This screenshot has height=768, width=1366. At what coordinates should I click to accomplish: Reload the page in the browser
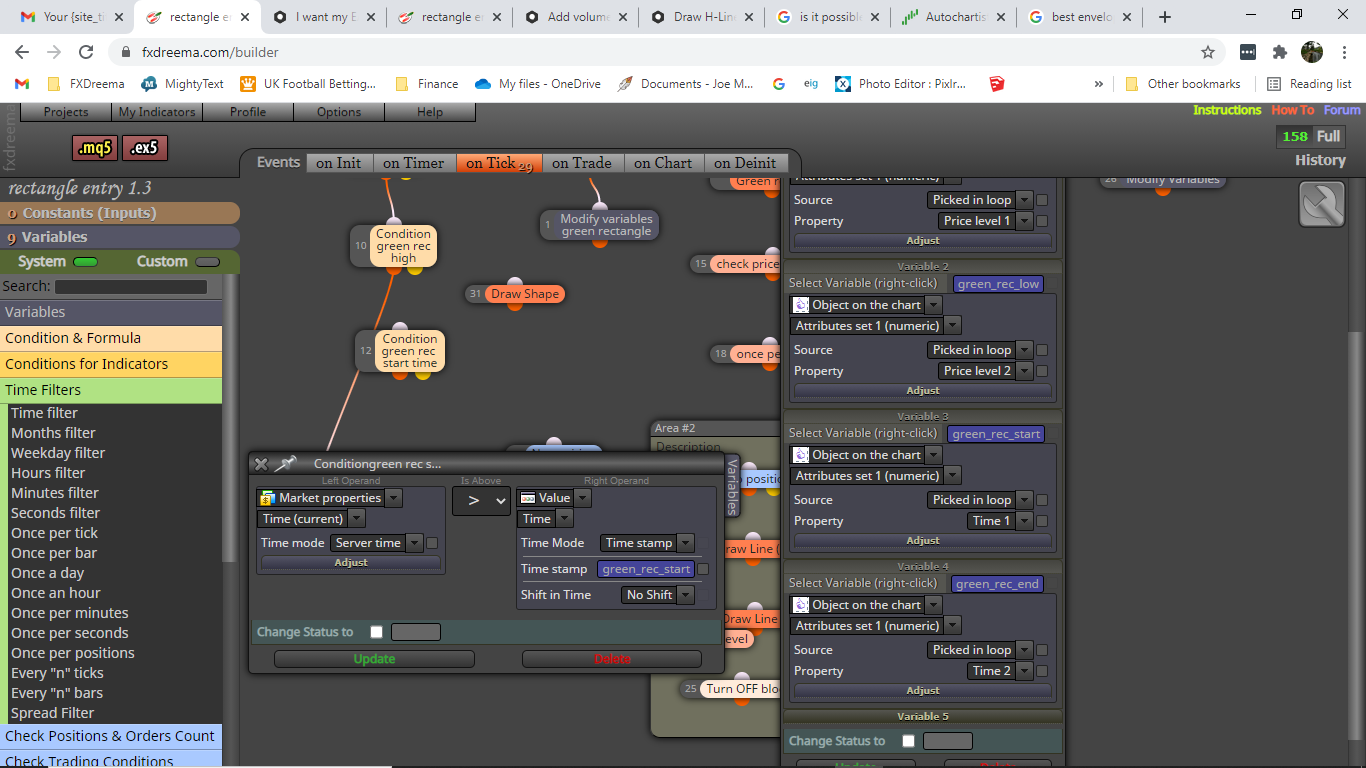(x=86, y=52)
